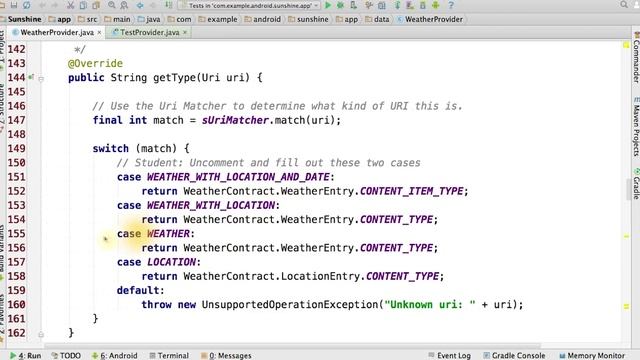
Task: Open the Memory Monitor
Action: tap(591, 356)
